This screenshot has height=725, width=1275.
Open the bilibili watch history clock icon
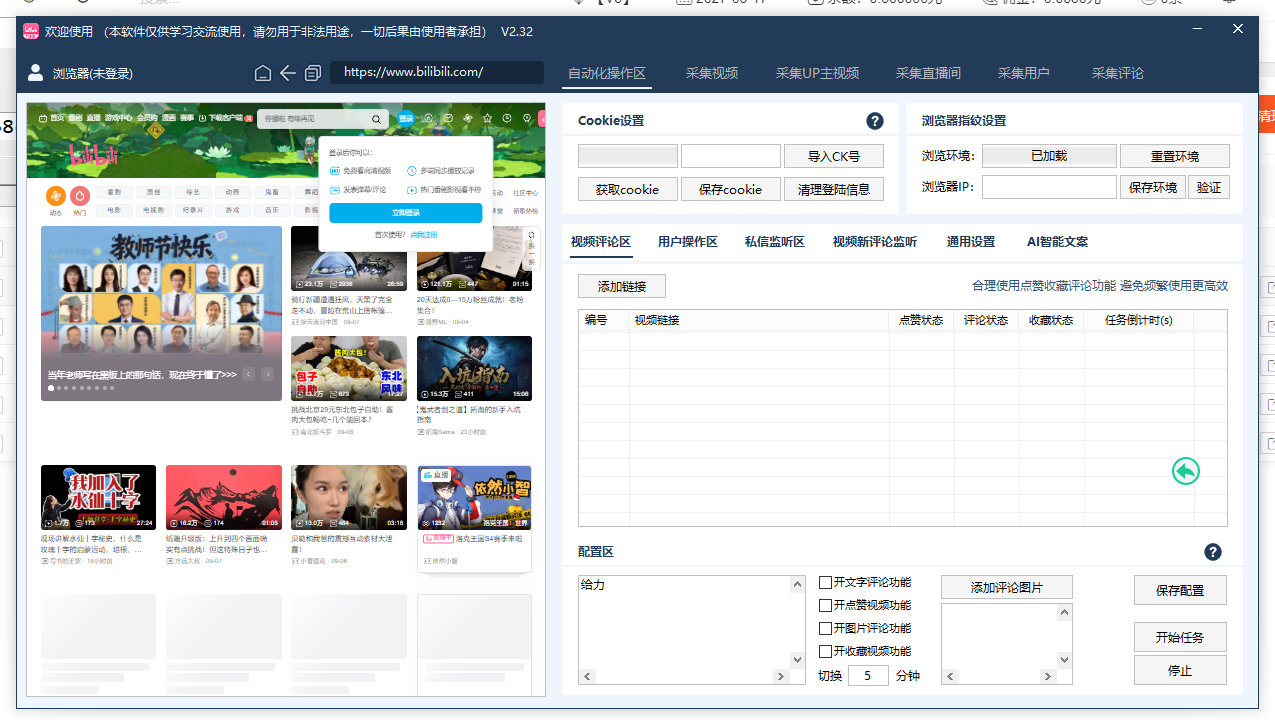click(x=508, y=119)
